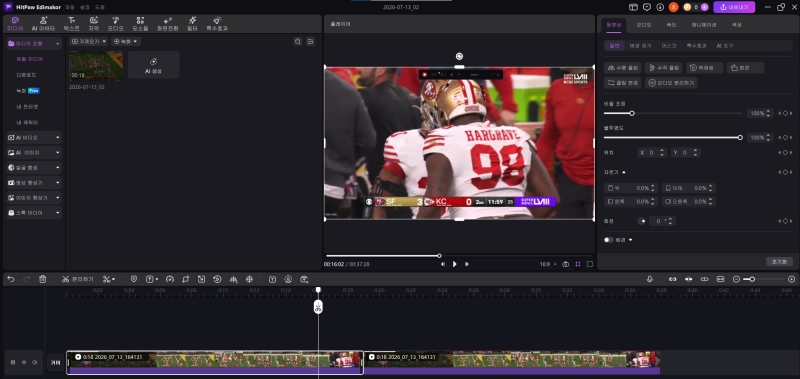Expand the AI Image sidebar section
Image resolution: width=800 pixels, height=379 pixels.
34,153
